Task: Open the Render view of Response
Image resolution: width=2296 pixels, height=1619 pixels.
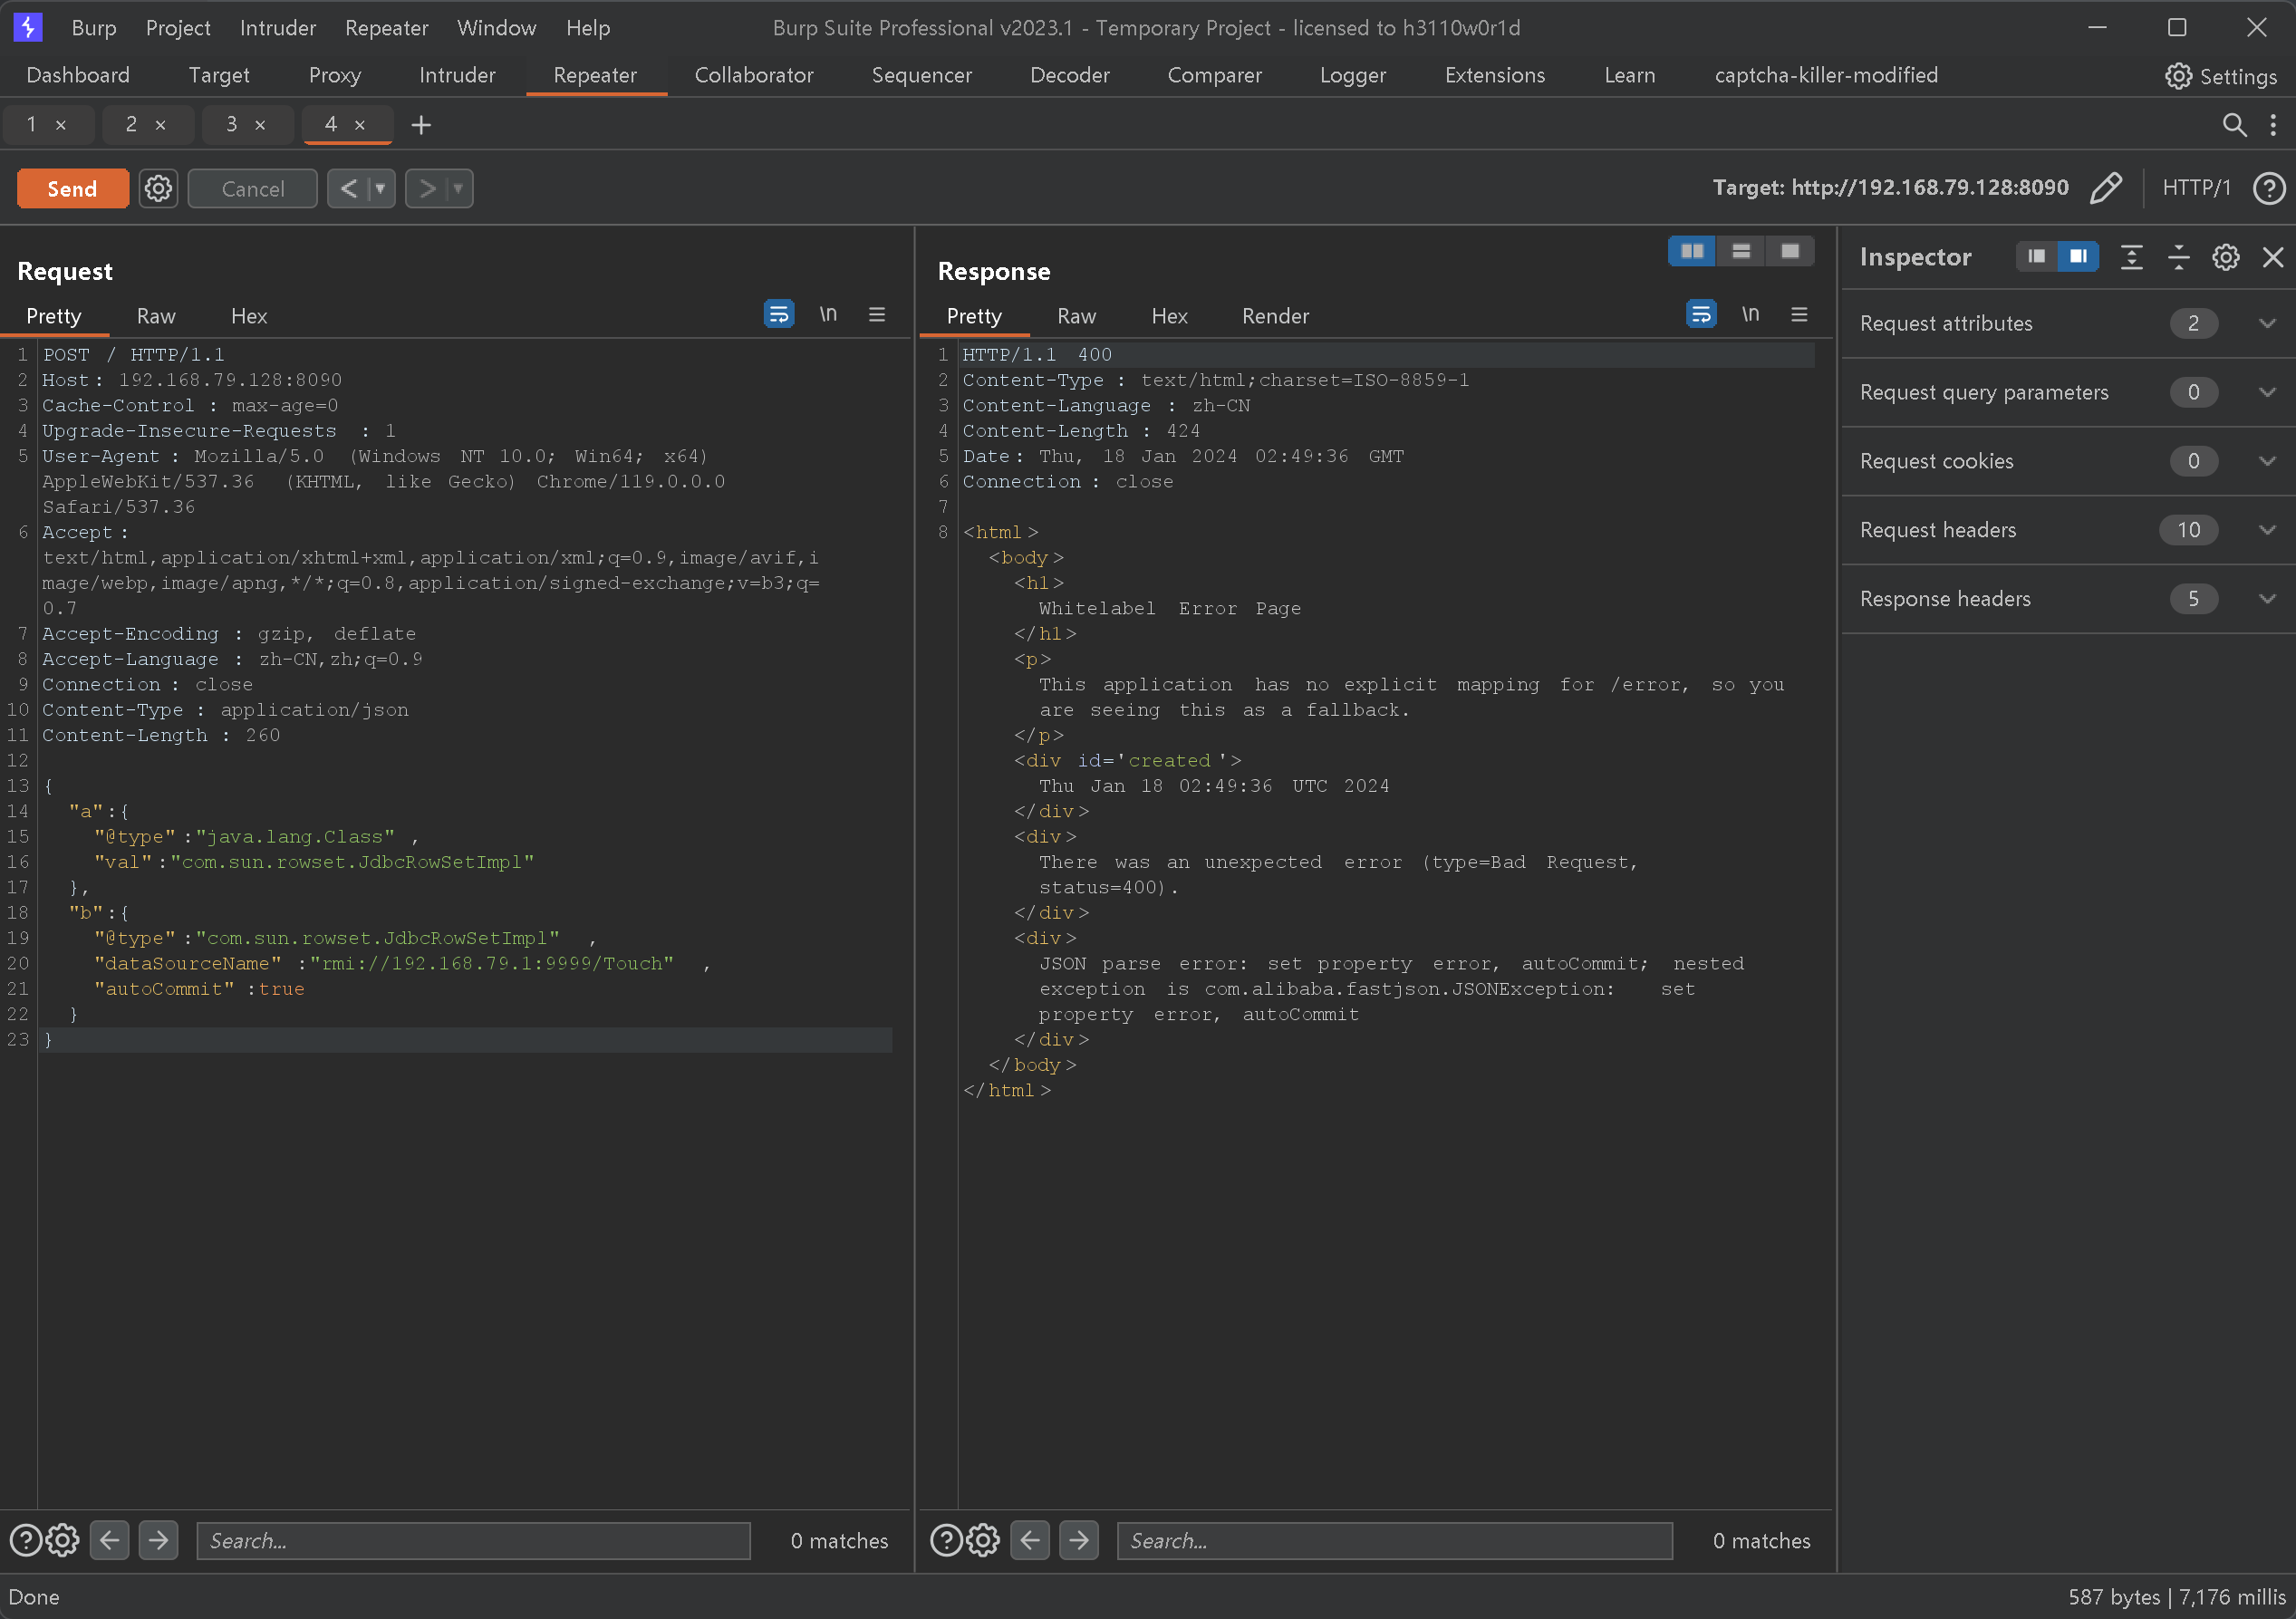Action: click(x=1274, y=316)
